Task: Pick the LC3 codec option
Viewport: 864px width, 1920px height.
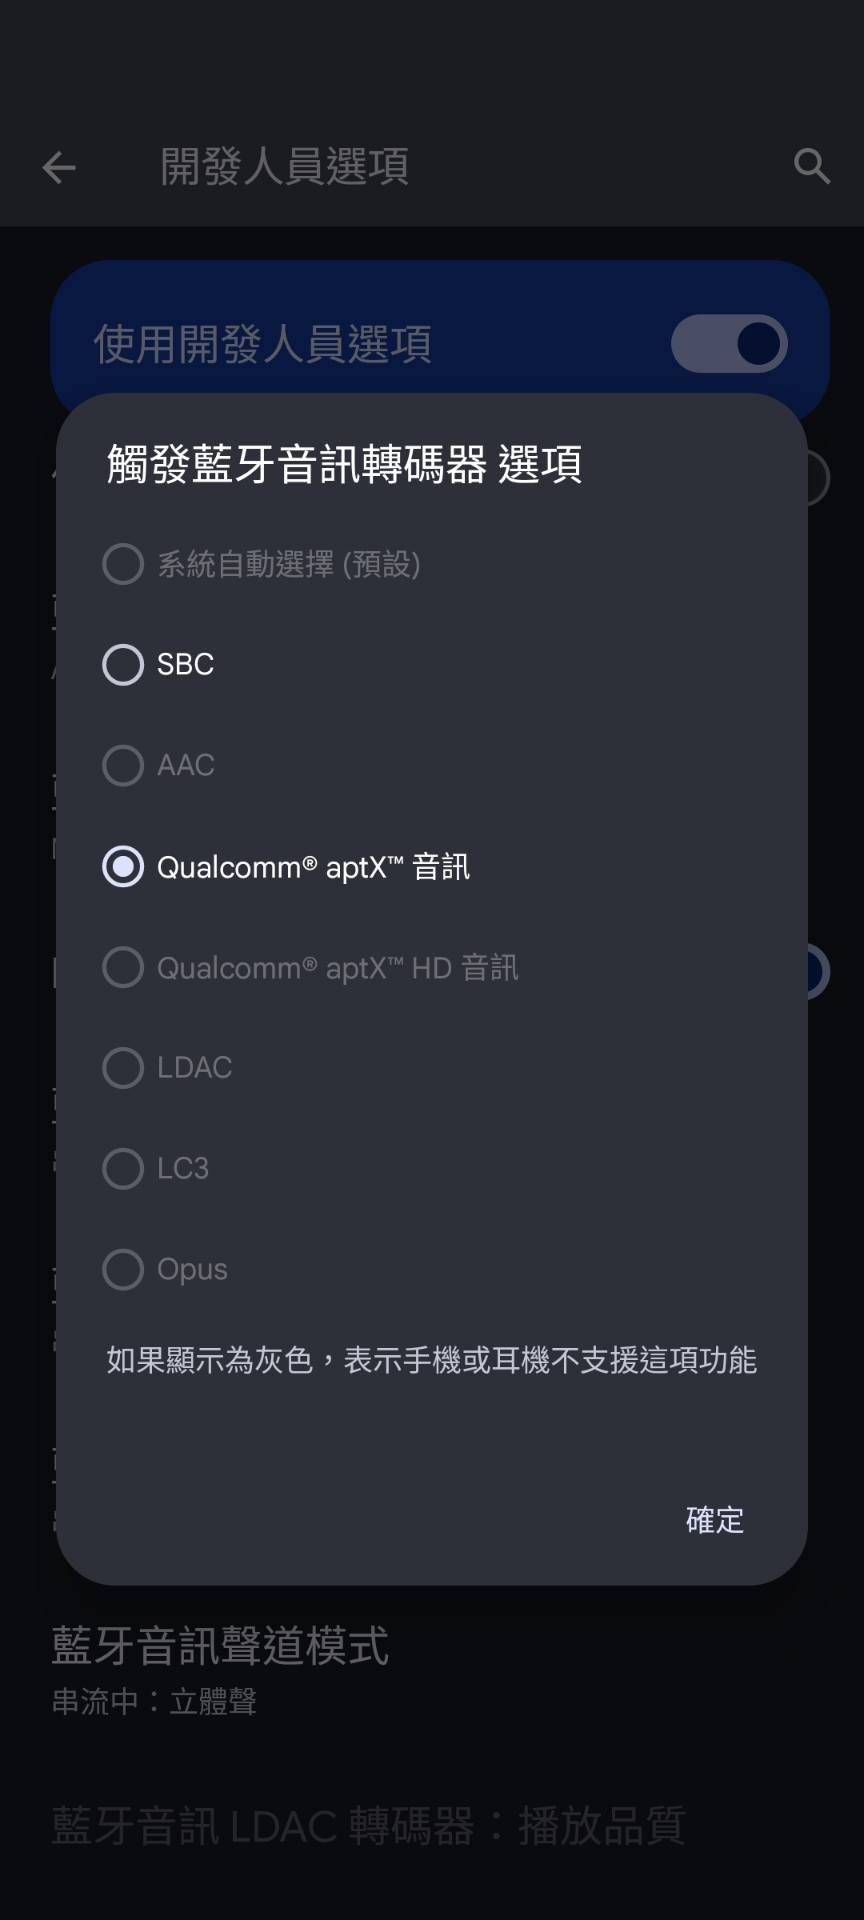Action: pos(123,1169)
